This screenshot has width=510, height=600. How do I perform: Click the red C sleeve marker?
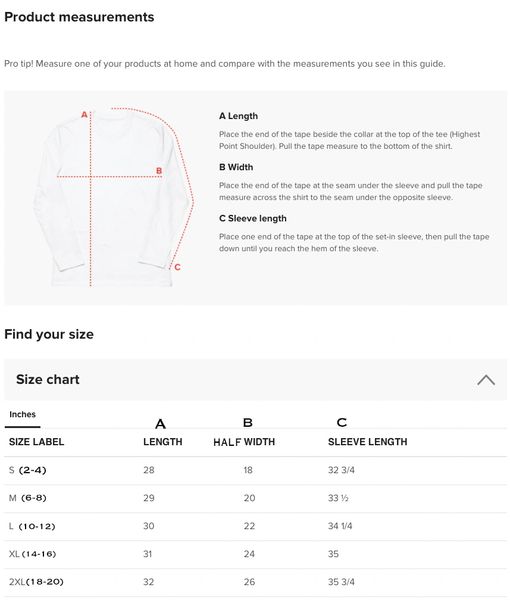177,267
